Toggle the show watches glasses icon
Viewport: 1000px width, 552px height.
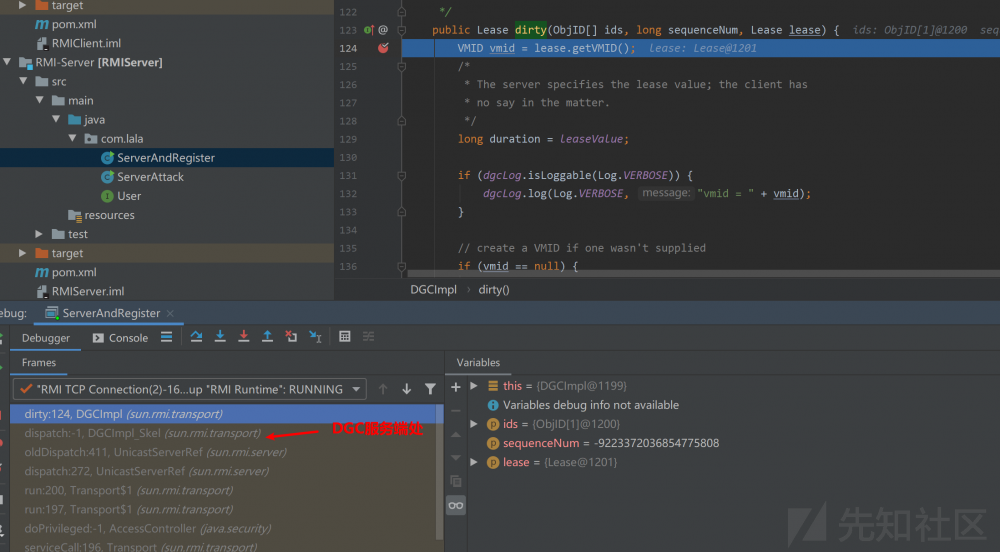(456, 506)
